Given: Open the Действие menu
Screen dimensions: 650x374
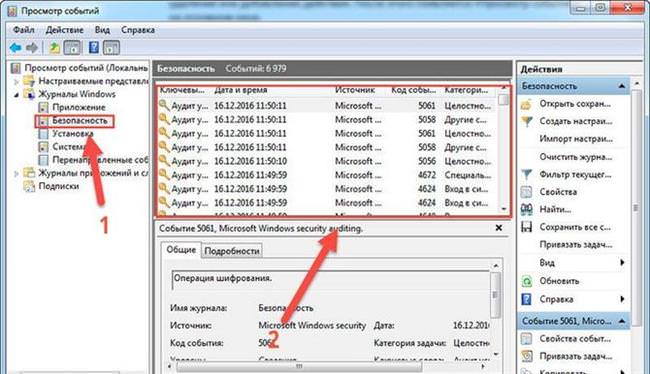Looking at the screenshot, I should coord(64,30).
